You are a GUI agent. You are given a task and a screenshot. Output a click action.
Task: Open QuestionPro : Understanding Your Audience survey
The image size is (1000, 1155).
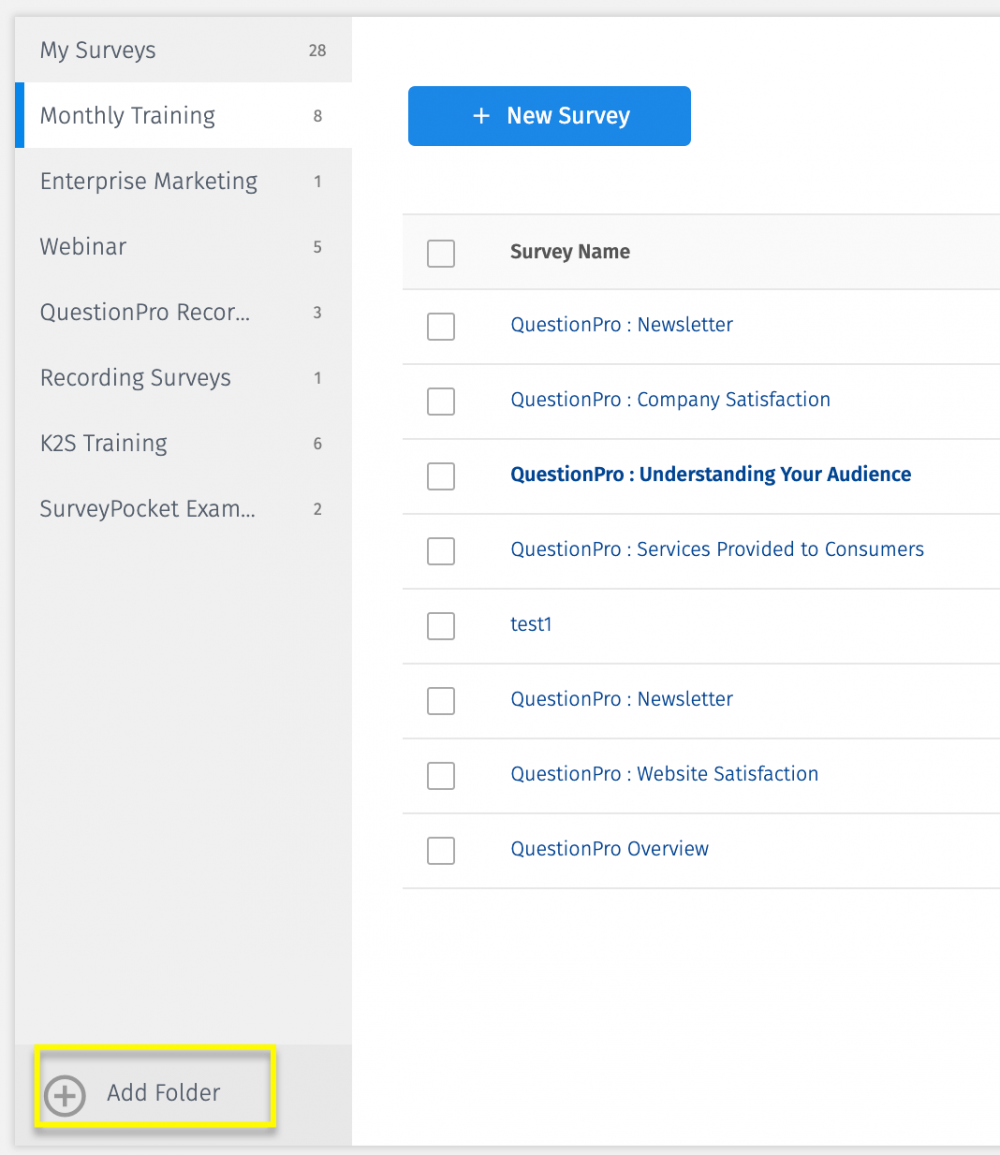pos(710,474)
